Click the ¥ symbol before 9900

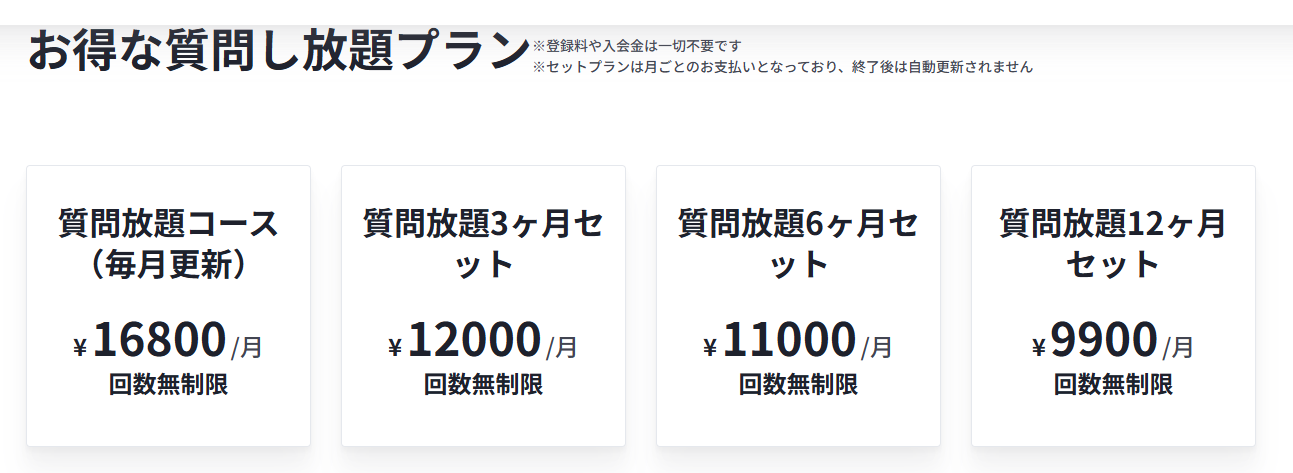point(1039,348)
